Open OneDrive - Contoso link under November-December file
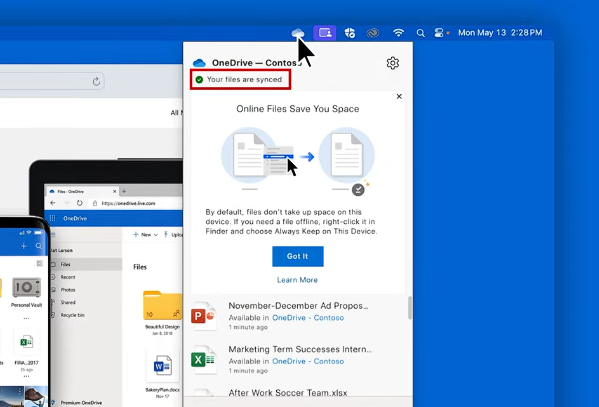Screen dimensions: 599x407 [x=308, y=318]
